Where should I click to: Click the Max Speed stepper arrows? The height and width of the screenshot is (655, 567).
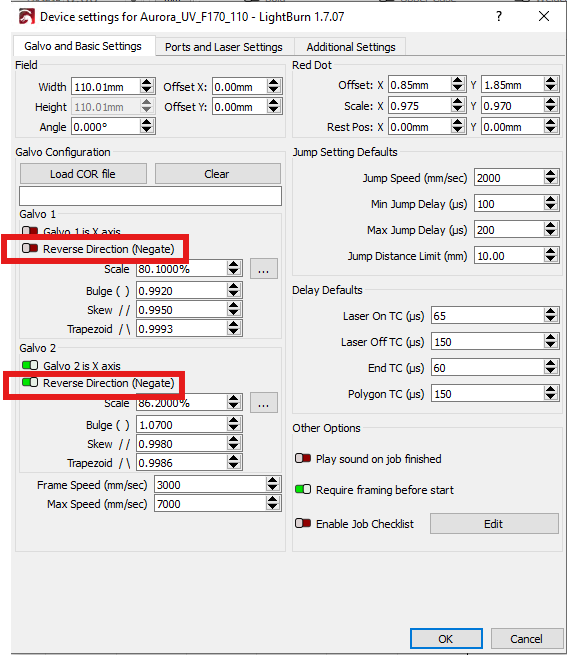(273, 503)
